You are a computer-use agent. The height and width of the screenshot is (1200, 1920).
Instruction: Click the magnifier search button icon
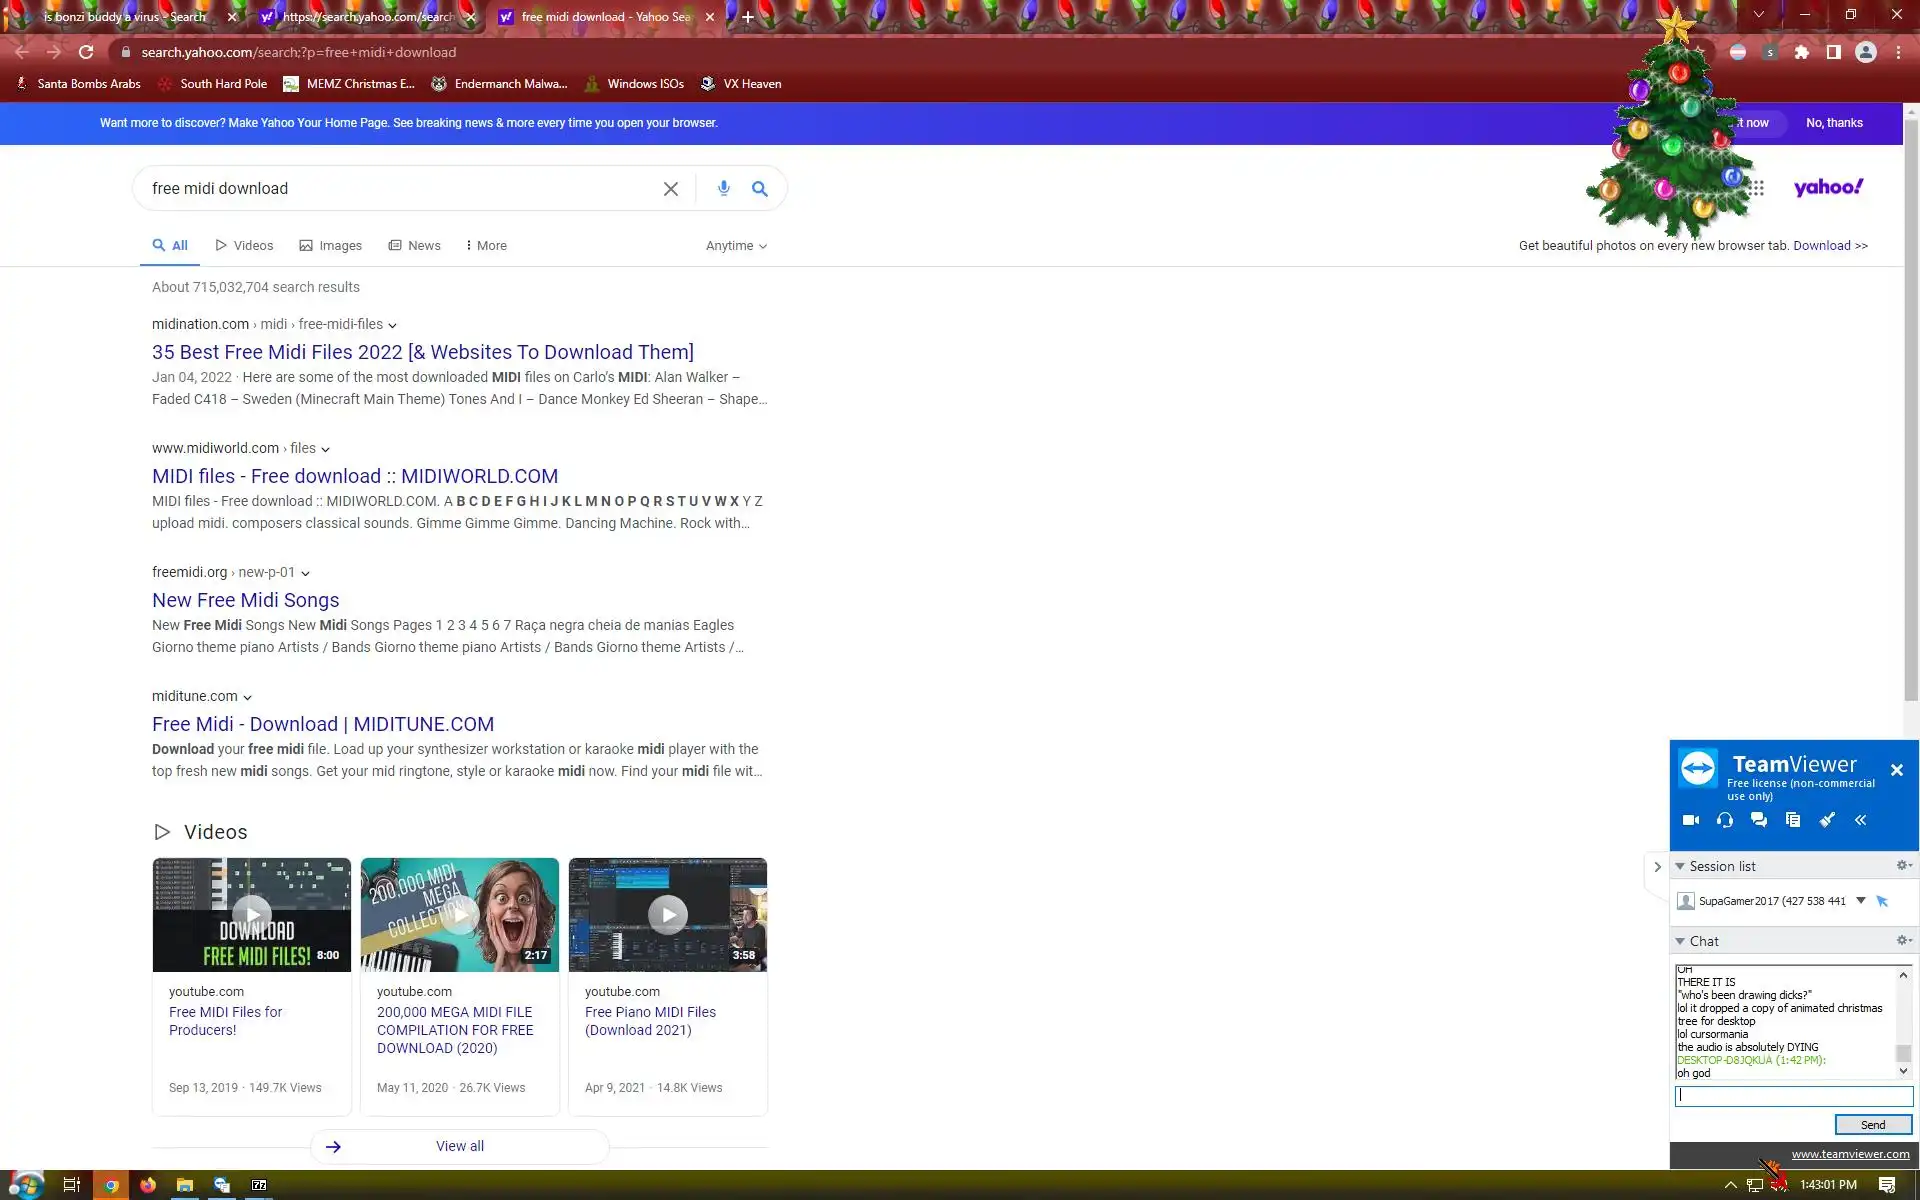pyautogui.click(x=760, y=188)
